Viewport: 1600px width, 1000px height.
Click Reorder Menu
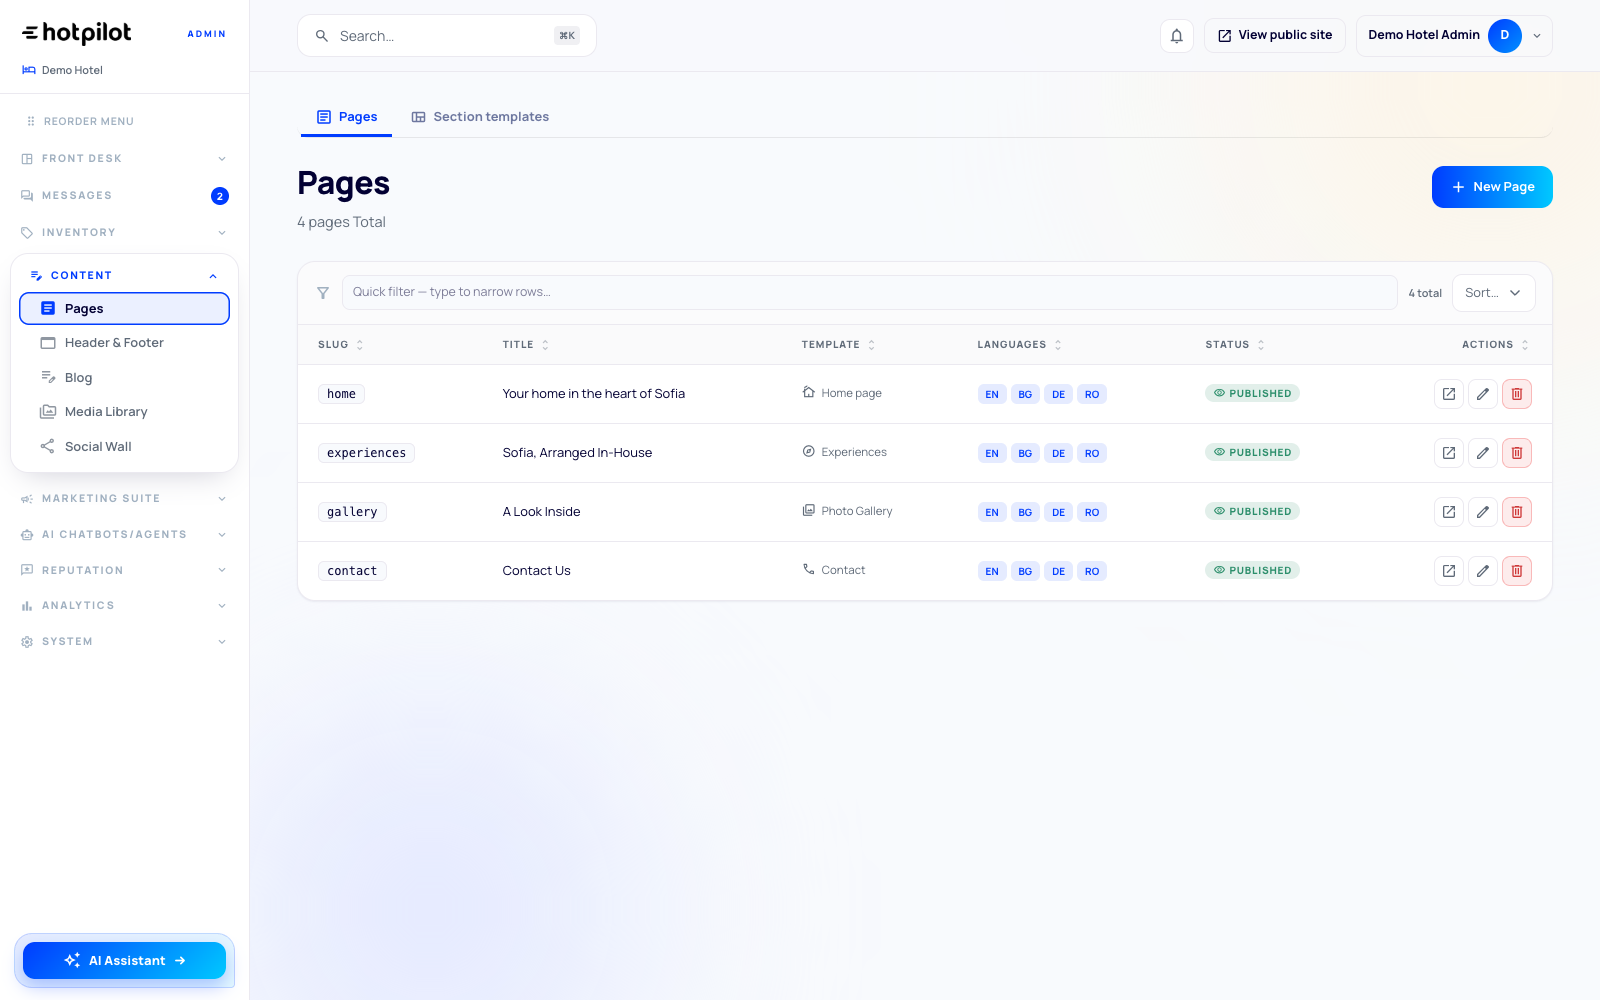coord(80,122)
